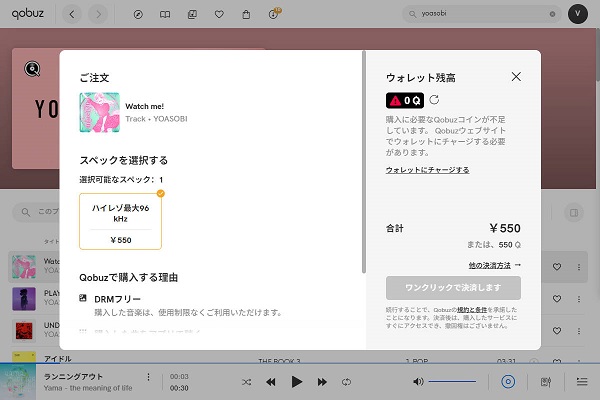Screen dimensions: 600x400
Task: Open the playlists icon in top bar
Action: tap(192, 15)
